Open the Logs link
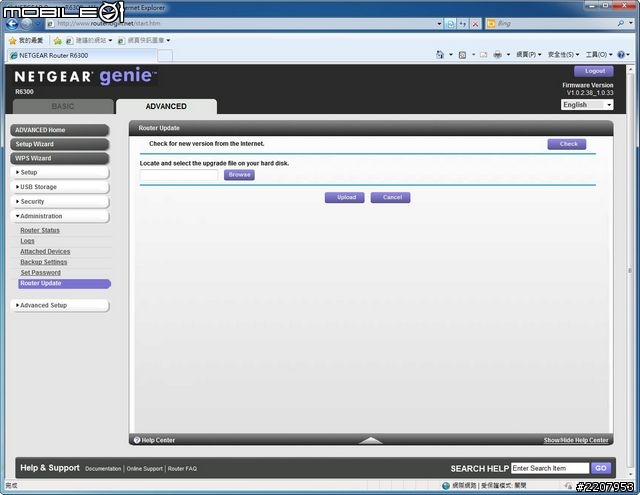640x495 pixels. [x=27, y=241]
